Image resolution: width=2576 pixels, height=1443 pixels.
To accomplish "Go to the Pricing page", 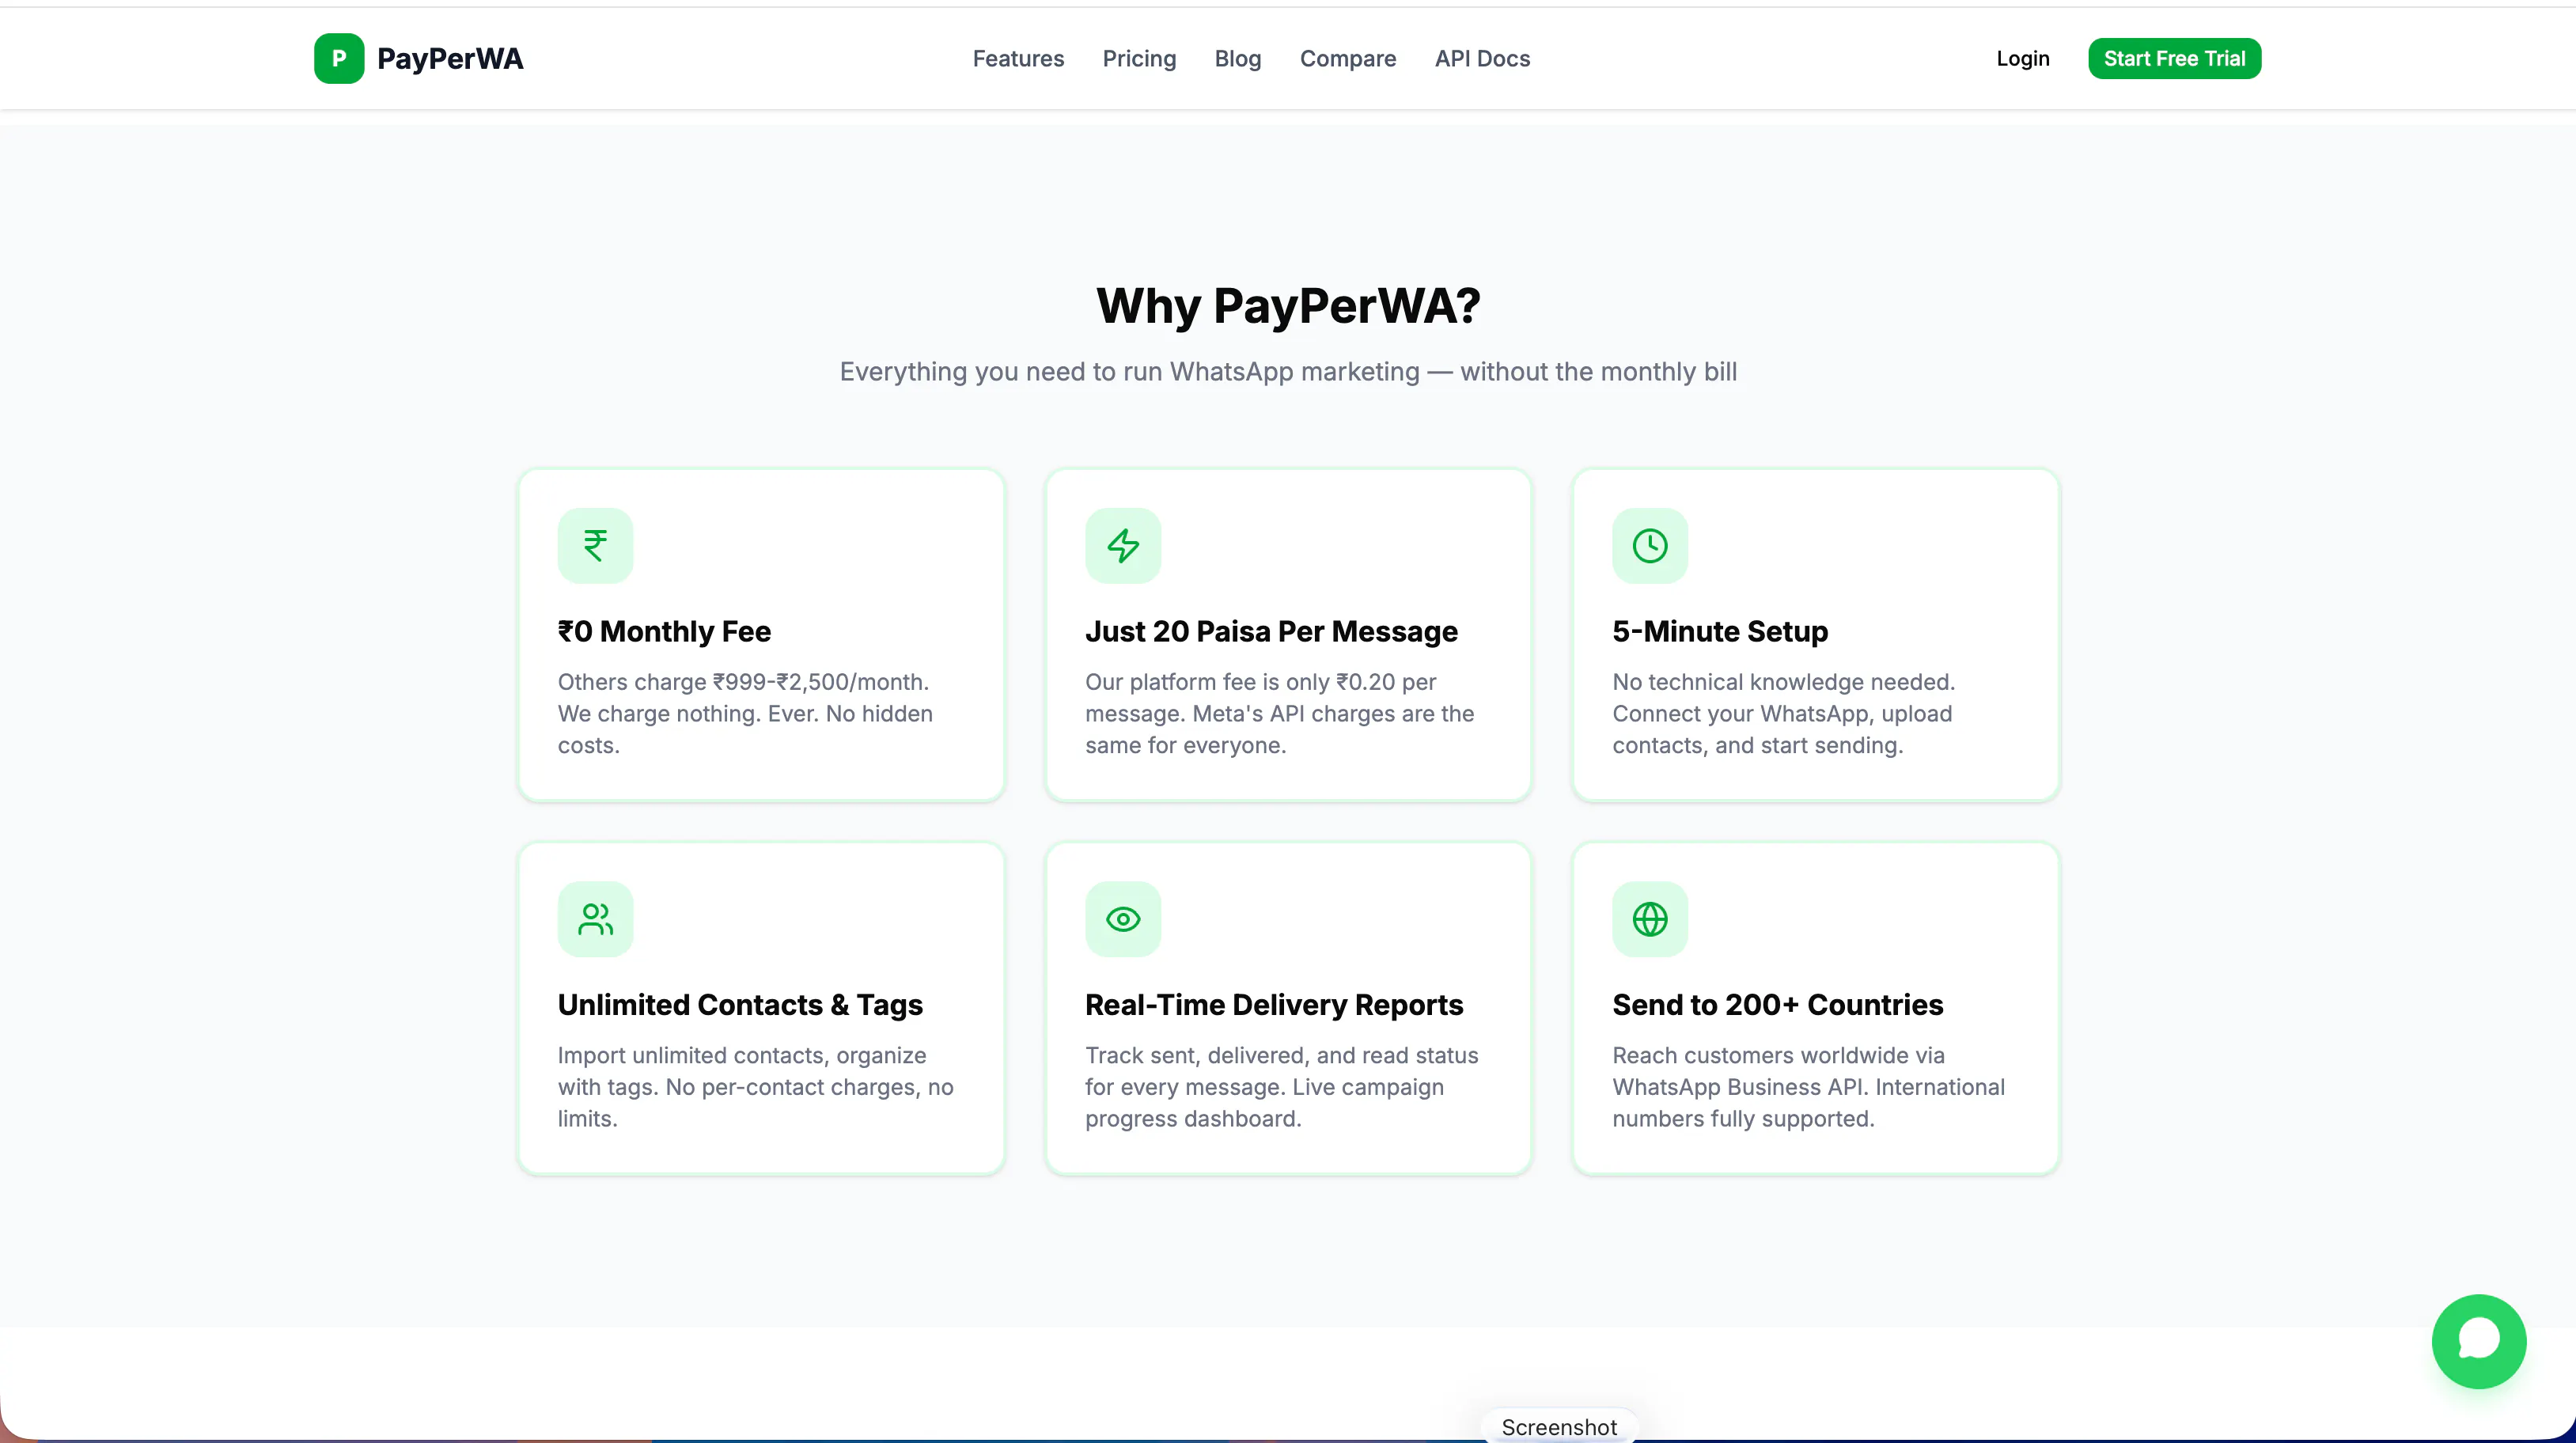I will pyautogui.click(x=1139, y=59).
